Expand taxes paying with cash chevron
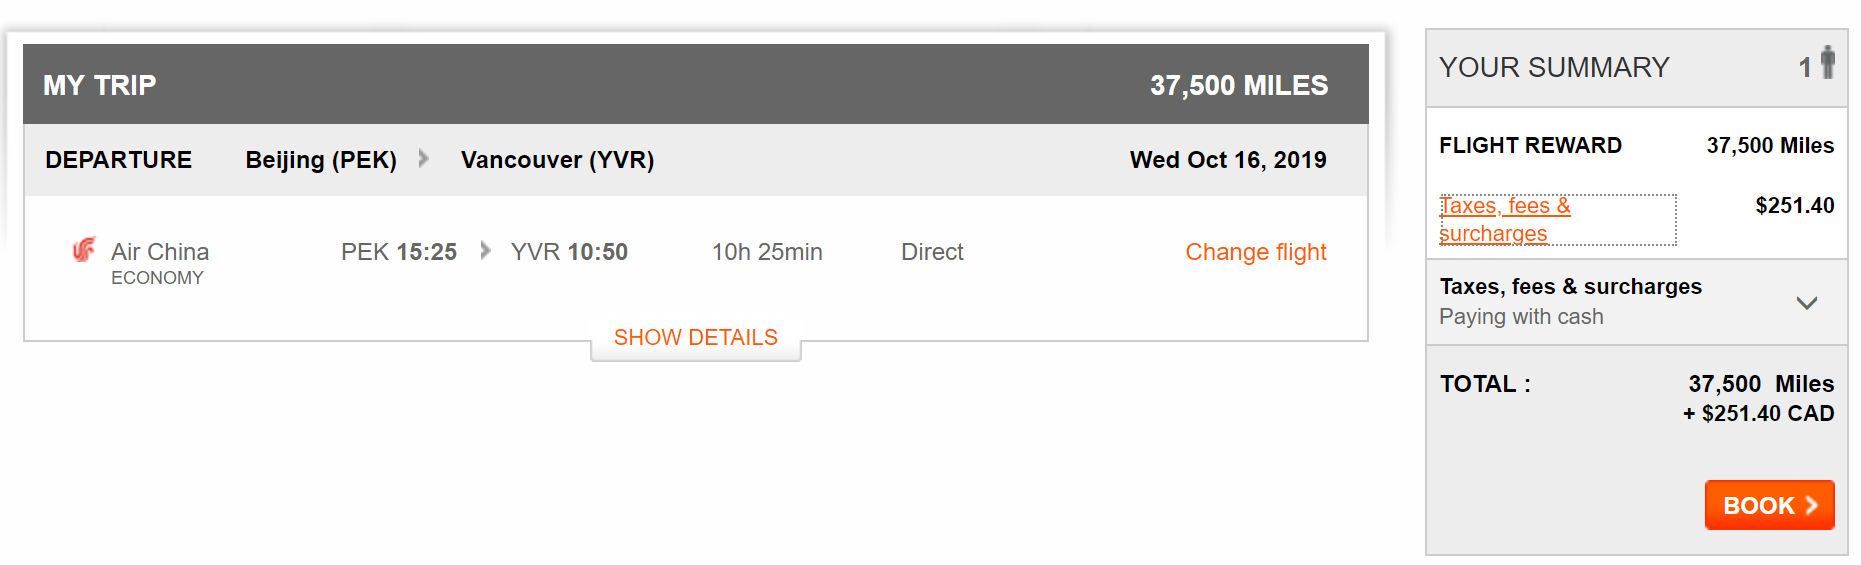1861x565 pixels. point(1806,302)
